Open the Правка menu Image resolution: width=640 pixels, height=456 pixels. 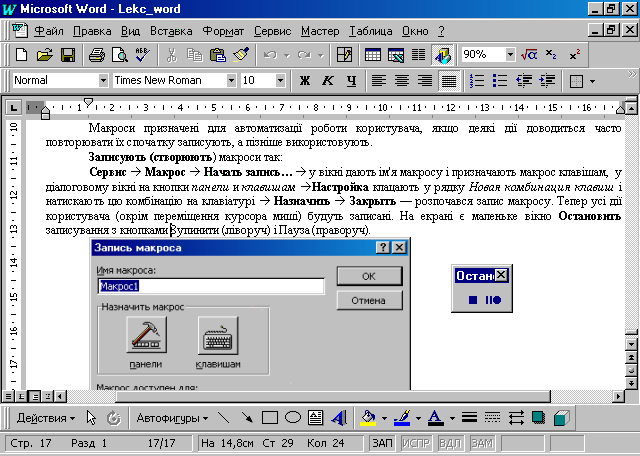coord(92,31)
